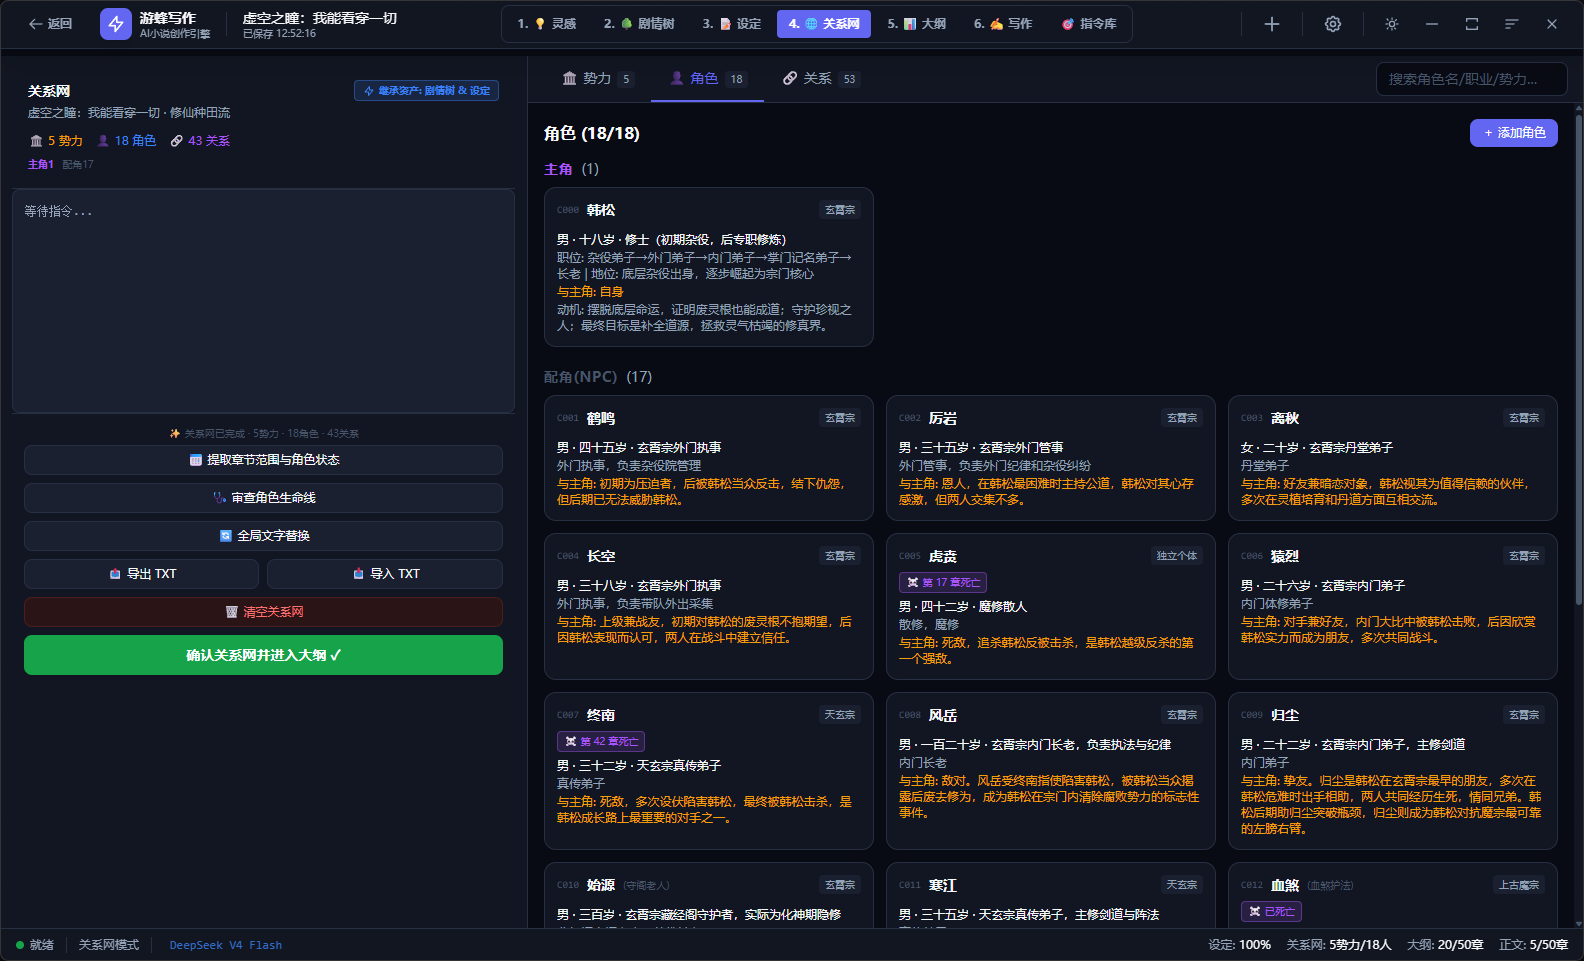Click 导入 TXT button

[x=385, y=574]
